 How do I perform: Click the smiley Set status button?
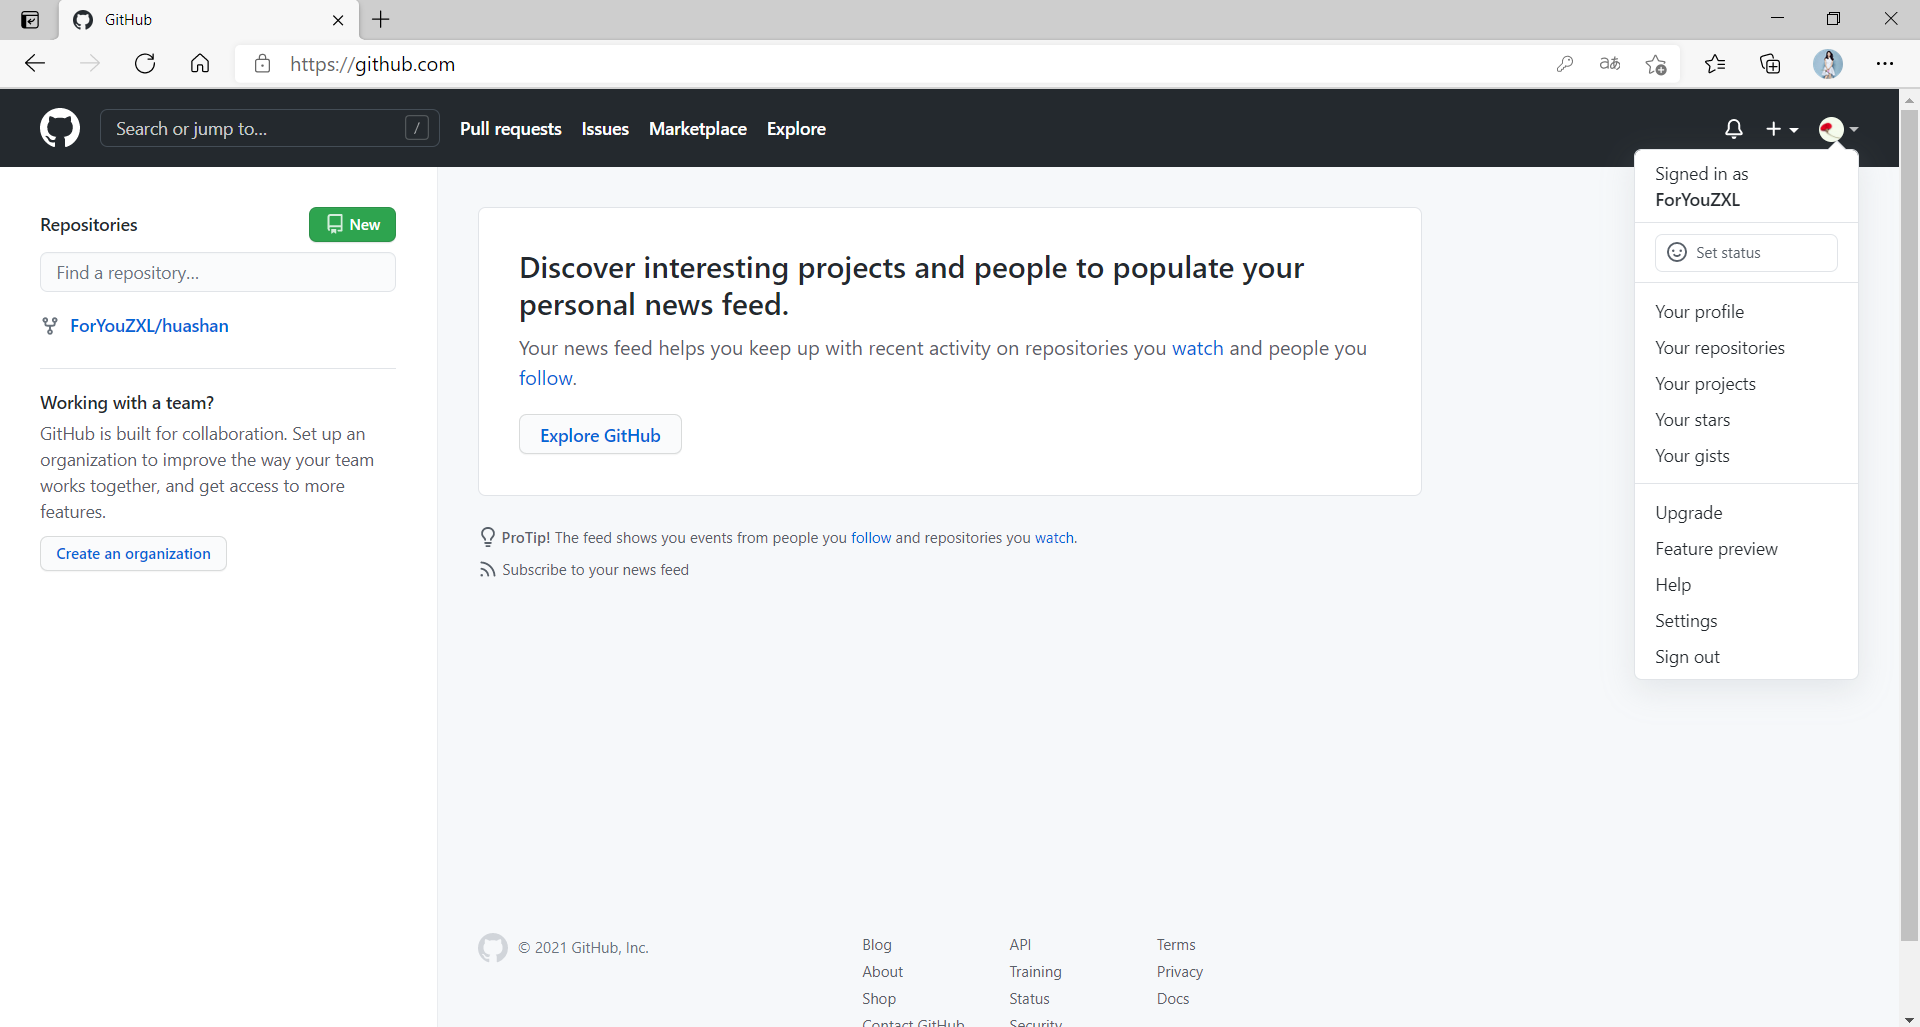(1746, 253)
